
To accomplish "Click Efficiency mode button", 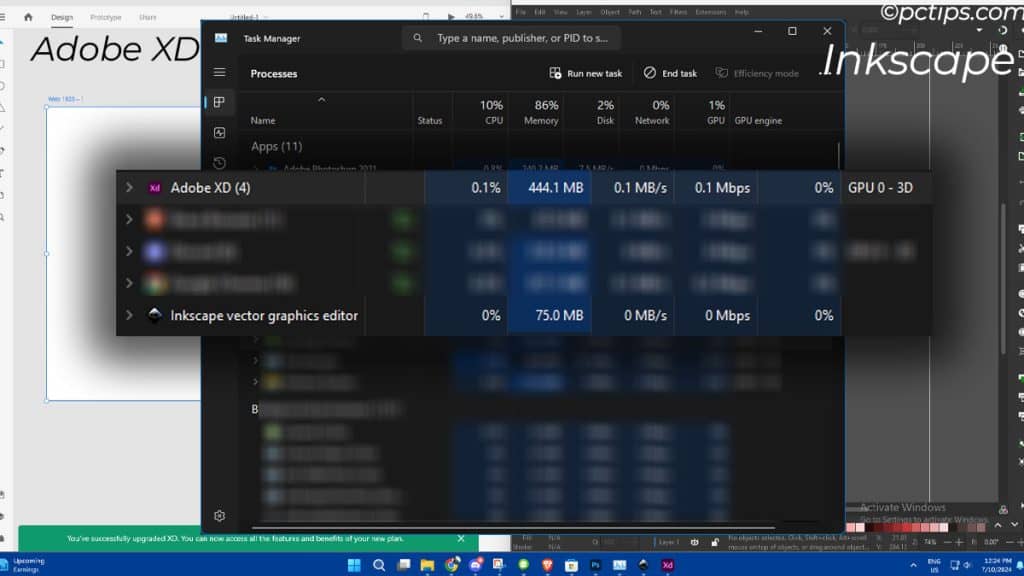I will point(757,73).
